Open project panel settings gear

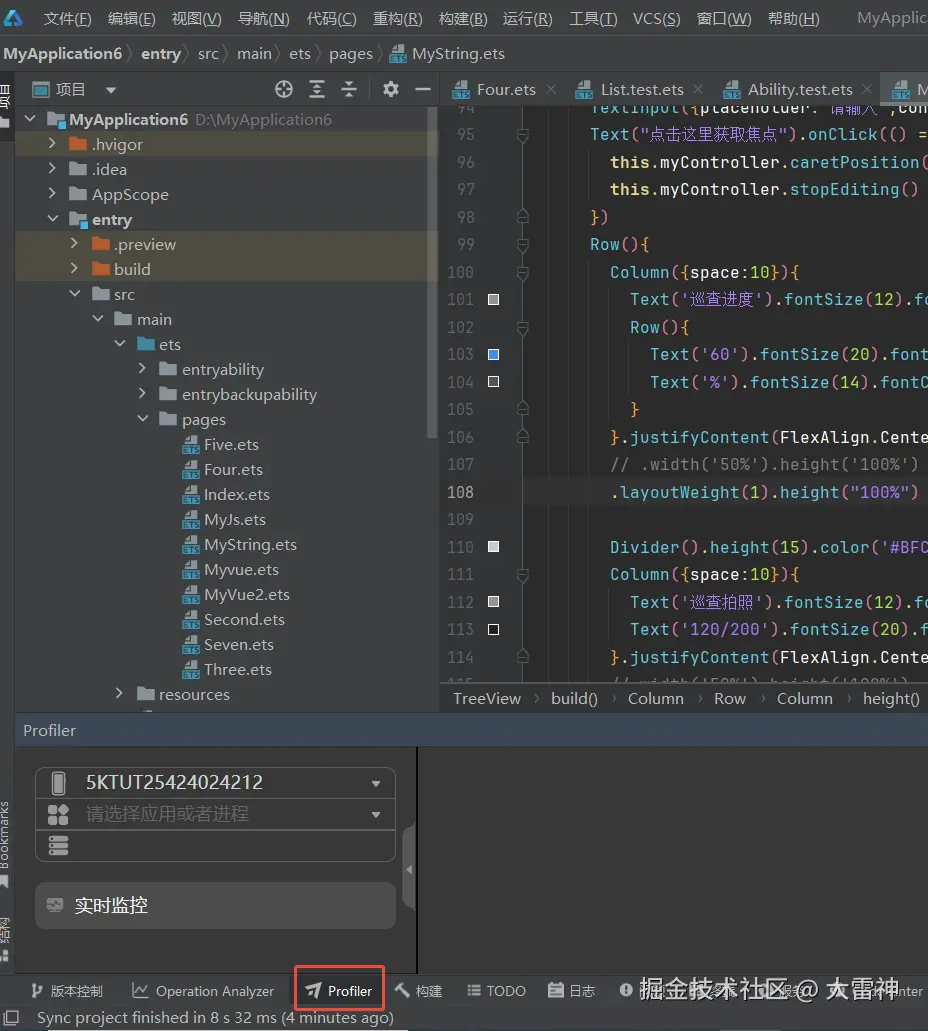pyautogui.click(x=391, y=90)
